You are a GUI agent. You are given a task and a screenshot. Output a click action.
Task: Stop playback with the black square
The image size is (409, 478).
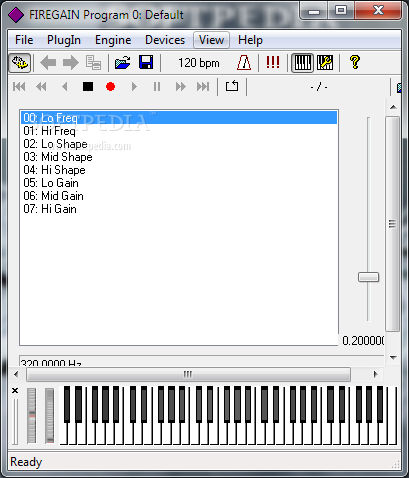pos(88,87)
